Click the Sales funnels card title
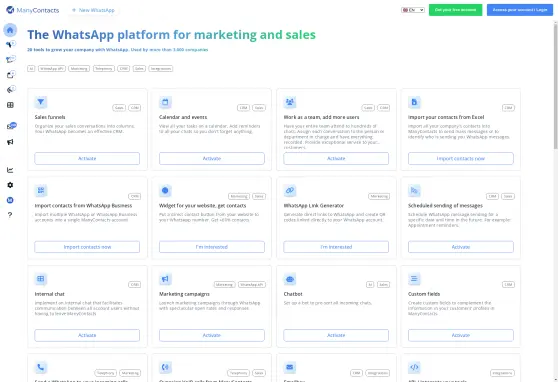 pyautogui.click(x=50, y=117)
